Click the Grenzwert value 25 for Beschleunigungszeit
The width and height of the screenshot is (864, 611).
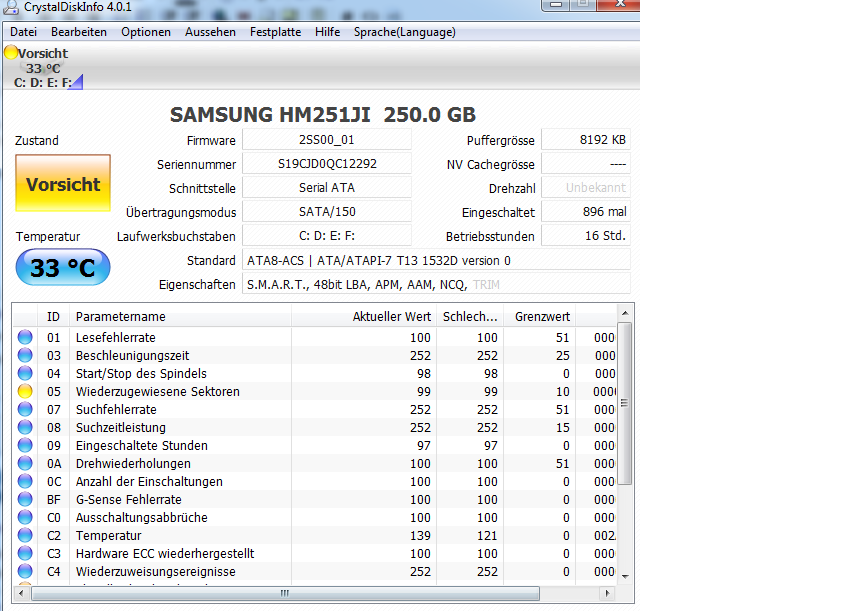pyautogui.click(x=563, y=355)
